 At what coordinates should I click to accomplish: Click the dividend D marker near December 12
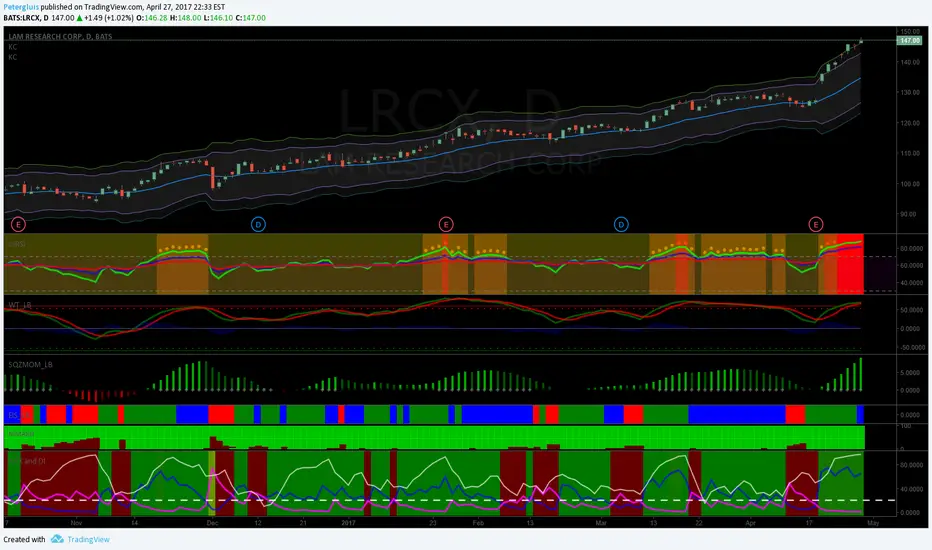tap(258, 224)
